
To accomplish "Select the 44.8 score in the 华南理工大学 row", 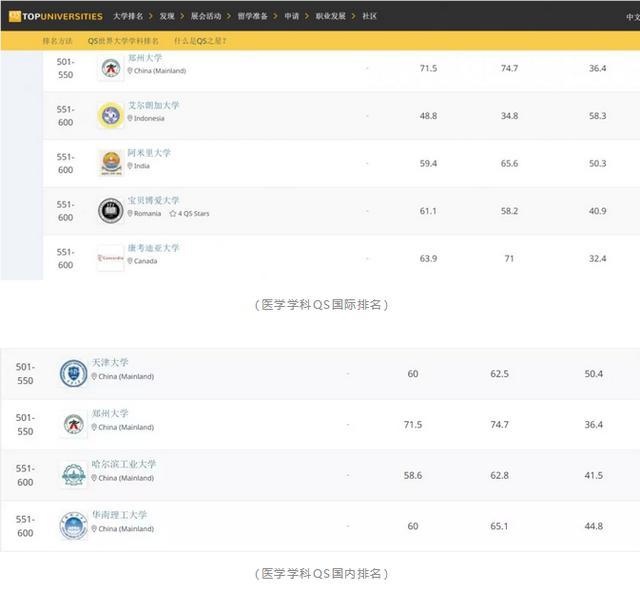I will 593,526.
